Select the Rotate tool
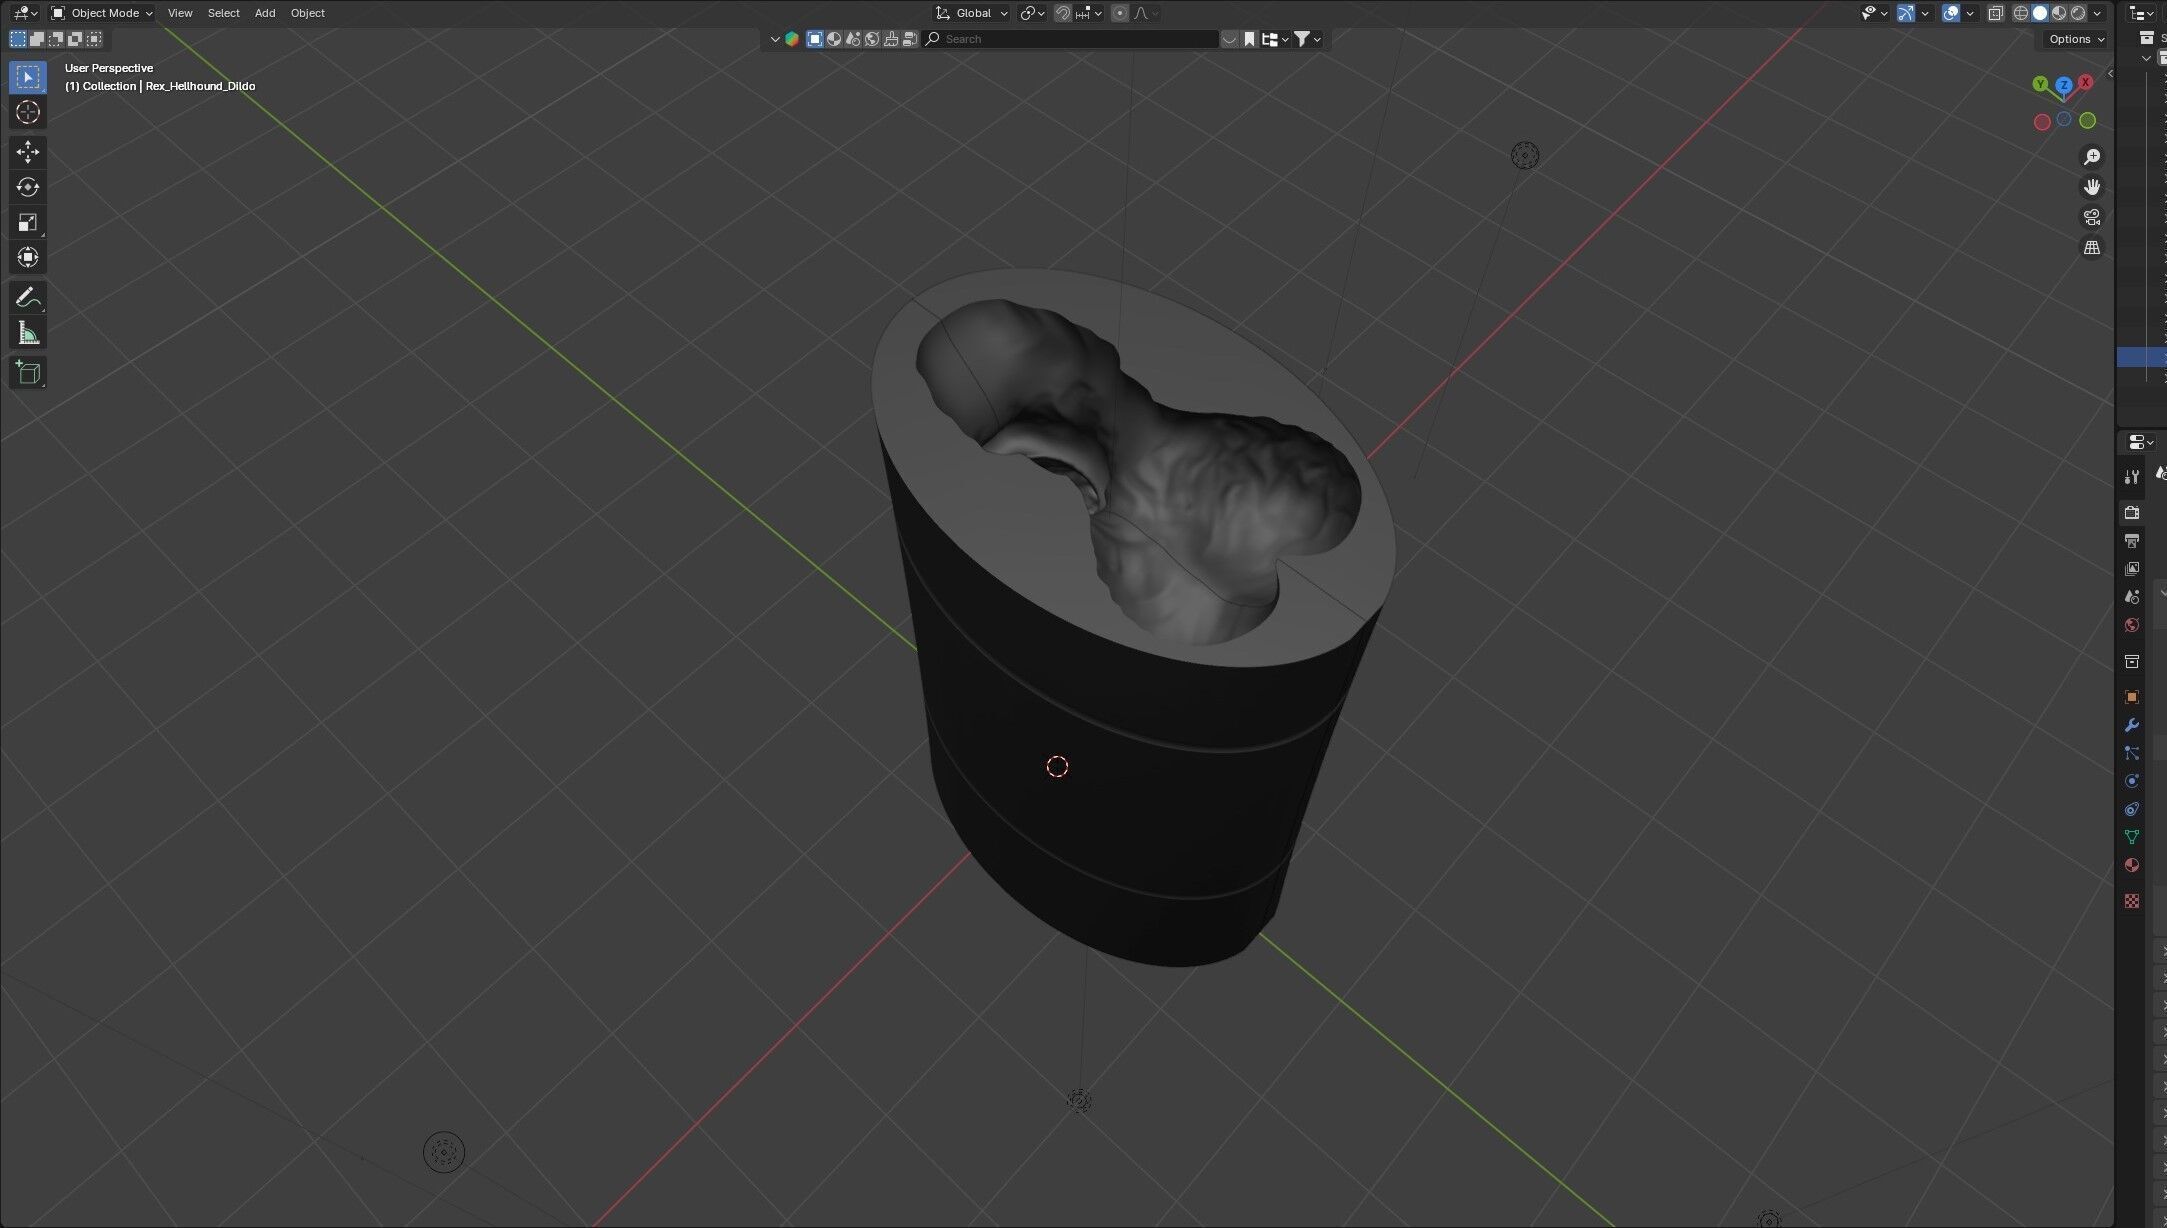2167x1228 pixels. (28, 187)
